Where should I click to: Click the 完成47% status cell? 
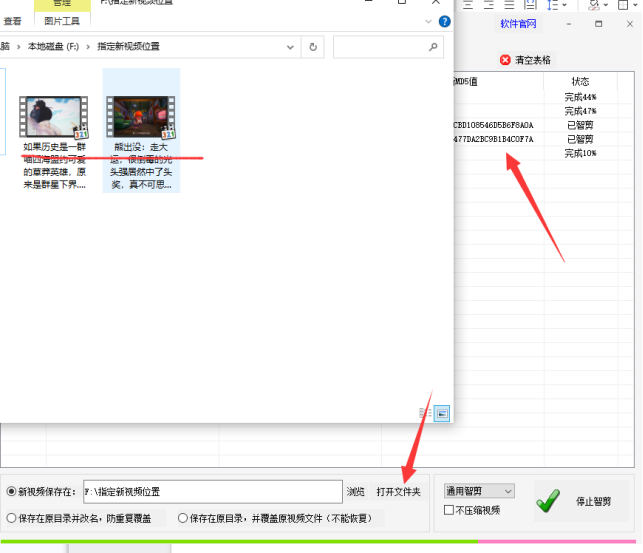tap(580, 111)
